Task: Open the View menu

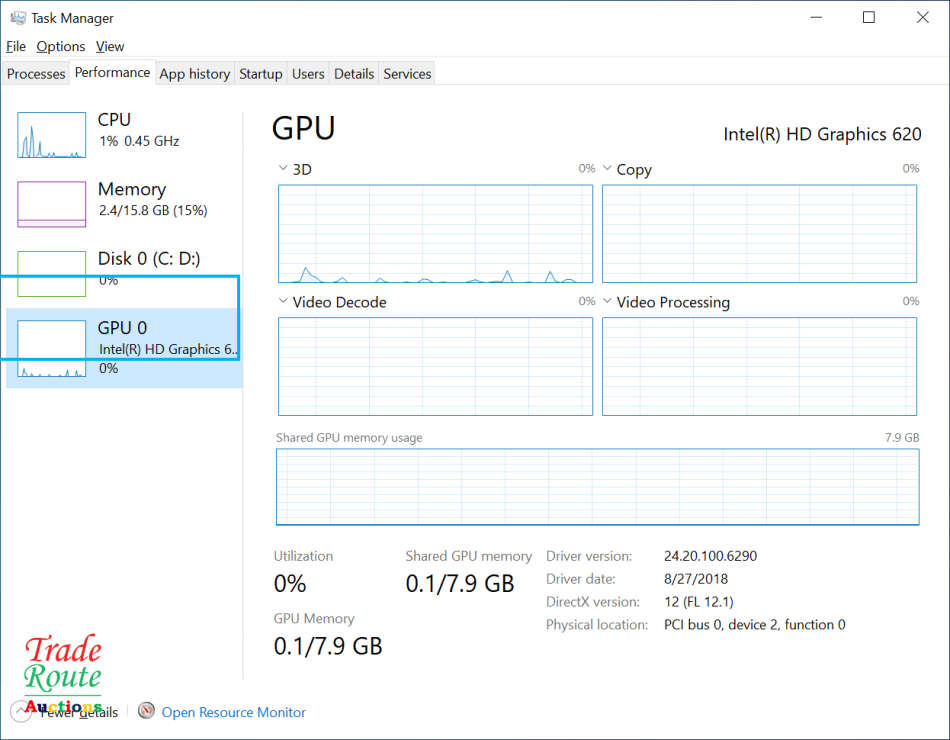Action: point(110,46)
